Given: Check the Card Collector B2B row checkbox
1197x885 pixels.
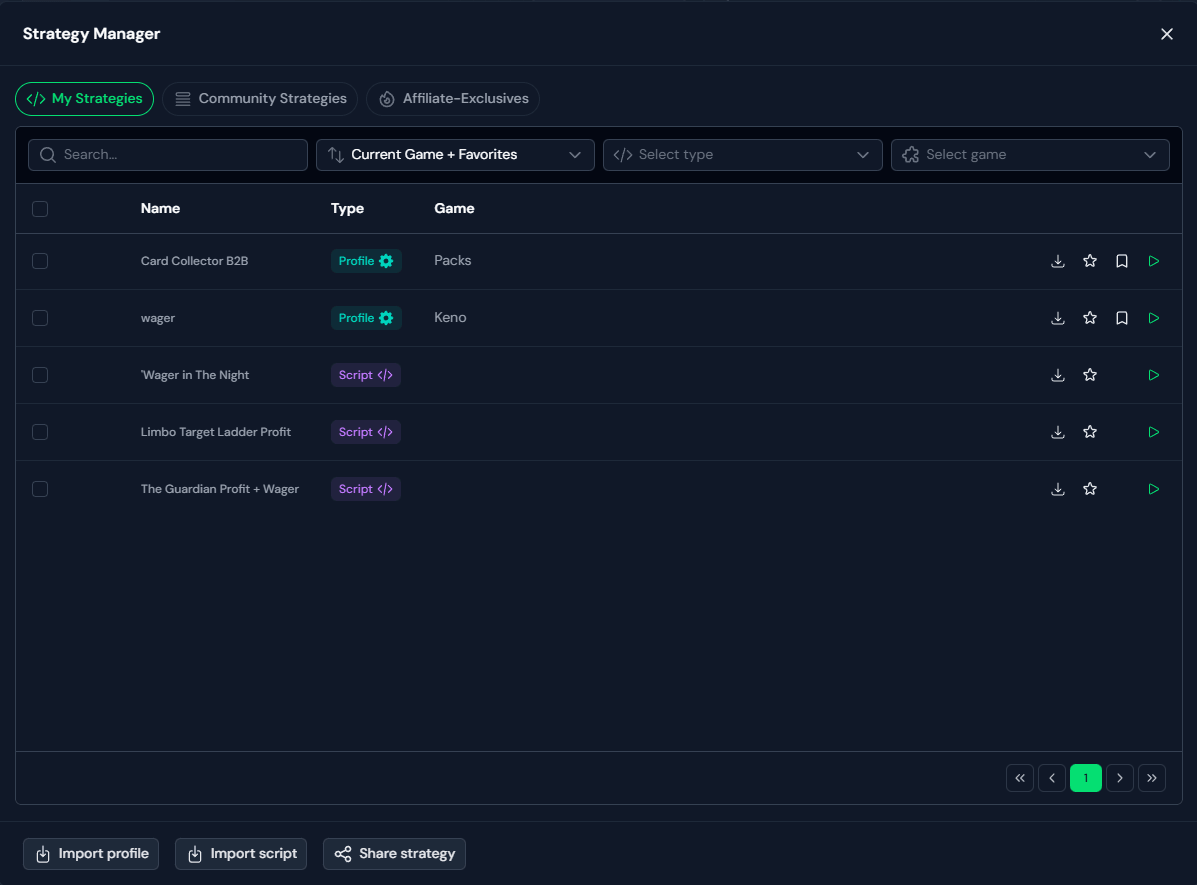Looking at the screenshot, I should pyautogui.click(x=40, y=261).
